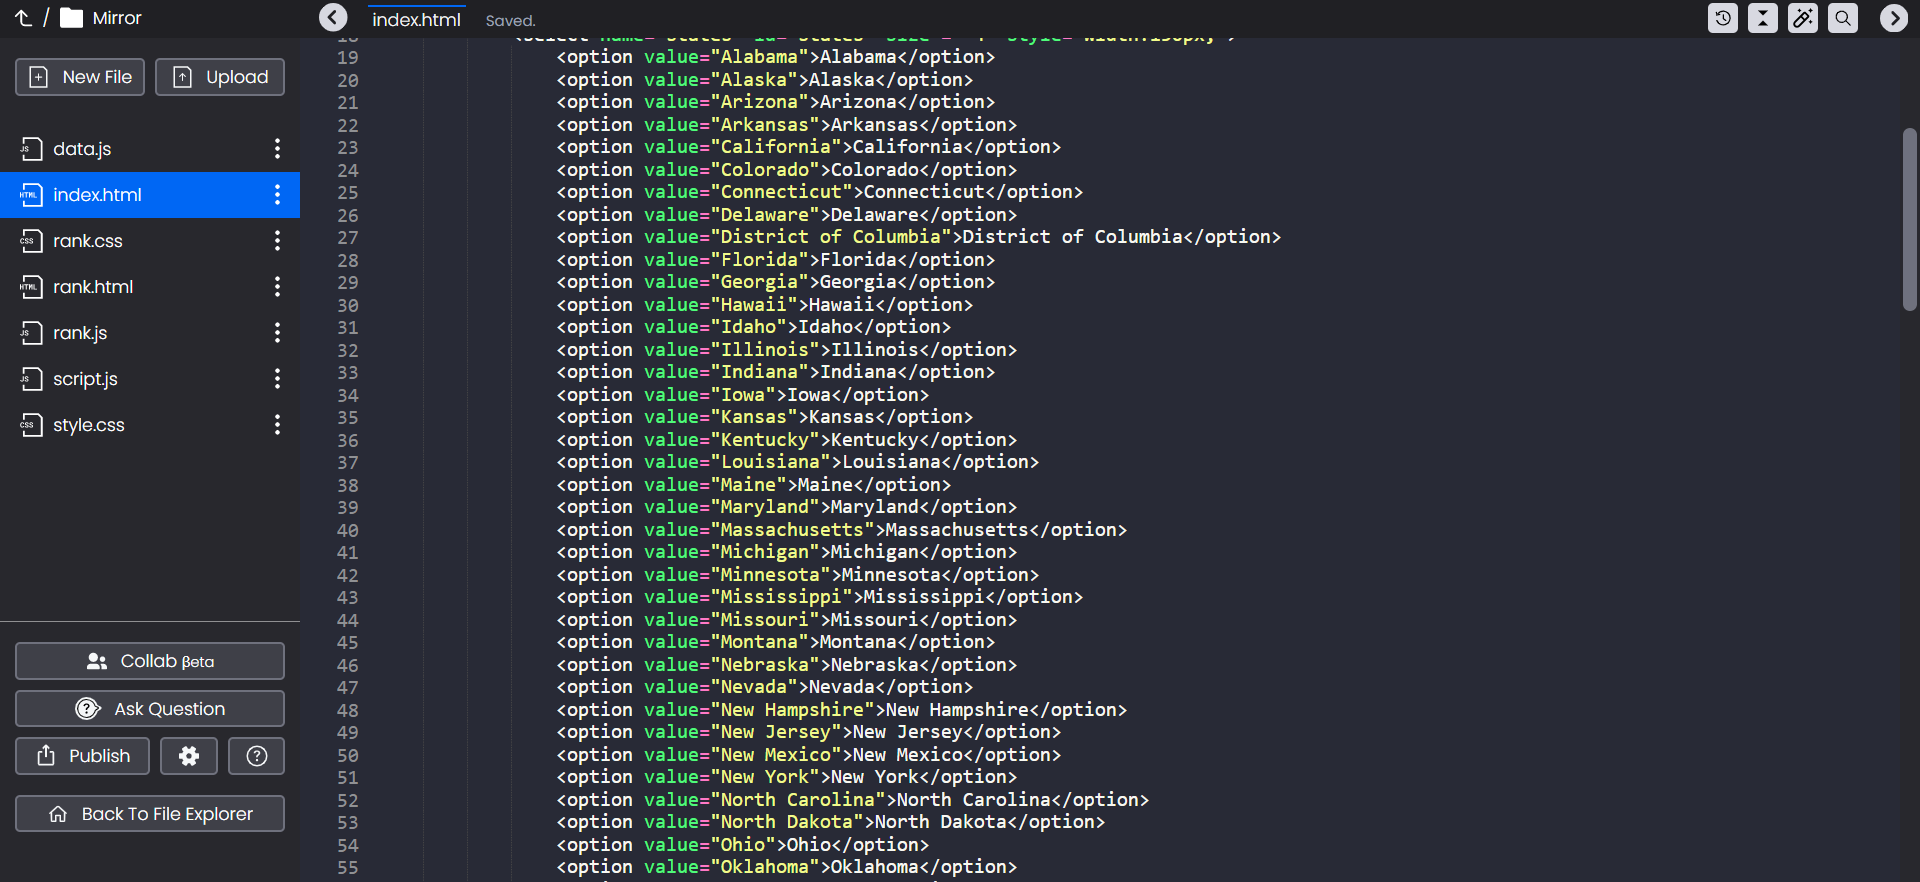The height and width of the screenshot is (882, 1920).
Task: Place cursor on the California option line
Action: [808, 147]
